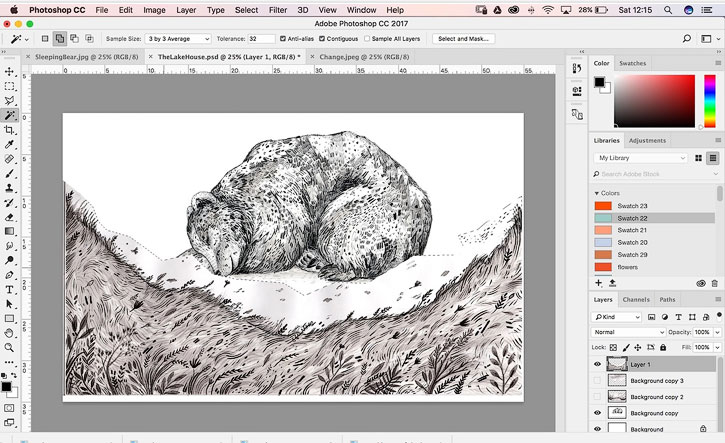This screenshot has width=725, height=443.
Task: Select the History Brush tool
Action: tap(9, 203)
